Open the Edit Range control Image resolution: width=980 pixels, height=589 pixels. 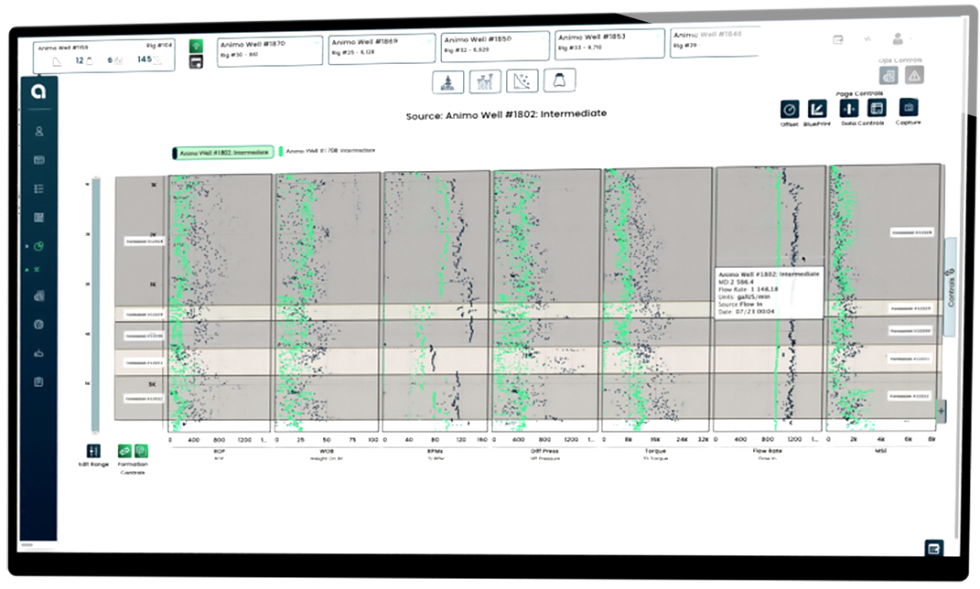click(x=93, y=451)
